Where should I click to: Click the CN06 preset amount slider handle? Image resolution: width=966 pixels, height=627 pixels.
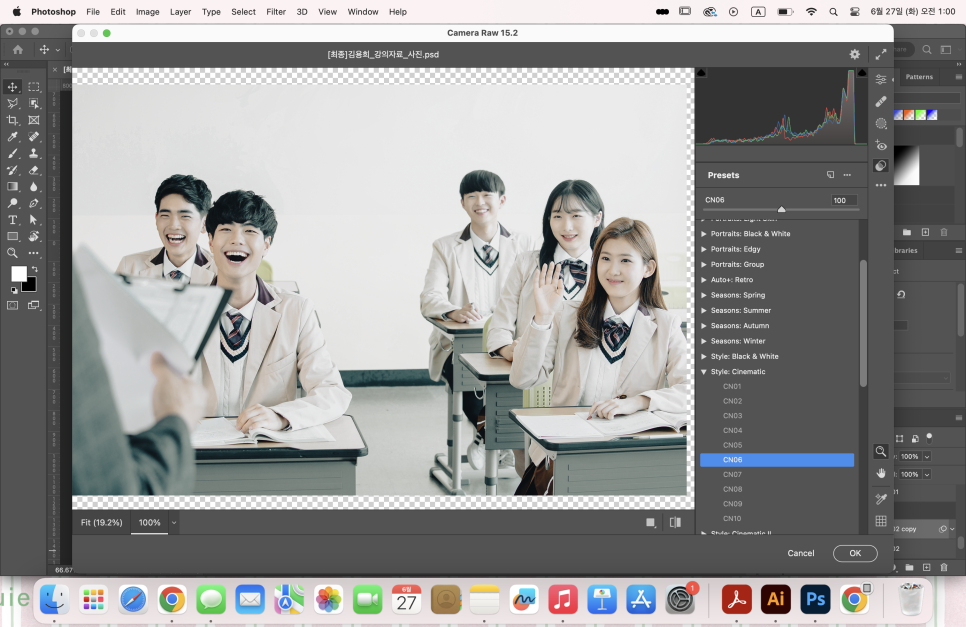pos(781,209)
